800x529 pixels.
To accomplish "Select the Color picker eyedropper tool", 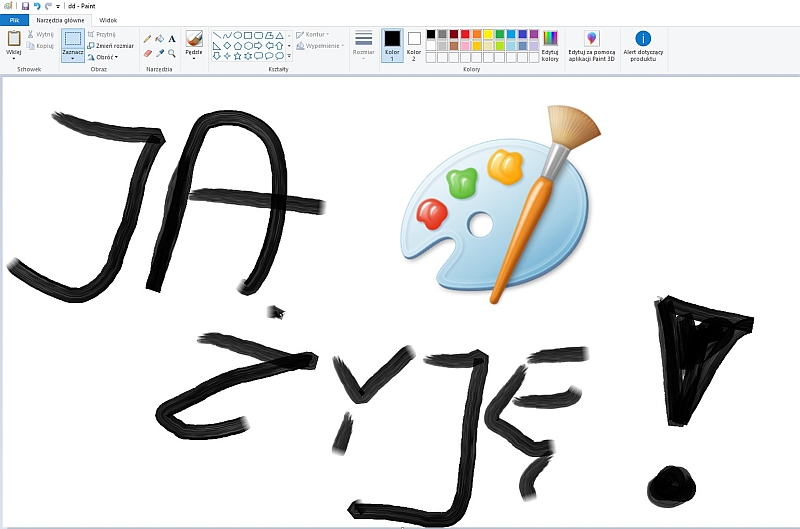I will (x=160, y=53).
